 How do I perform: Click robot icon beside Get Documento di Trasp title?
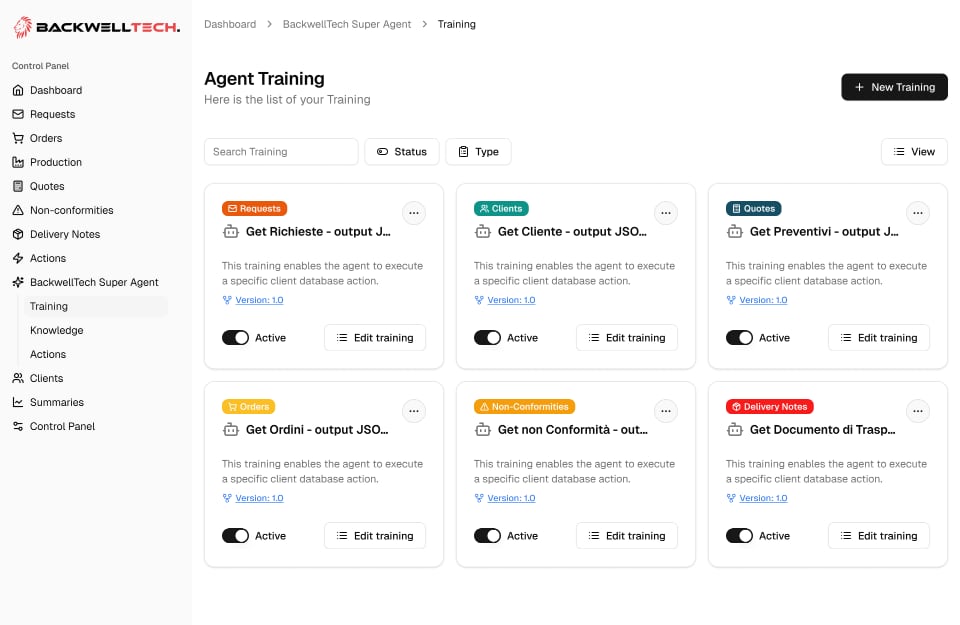tap(735, 430)
